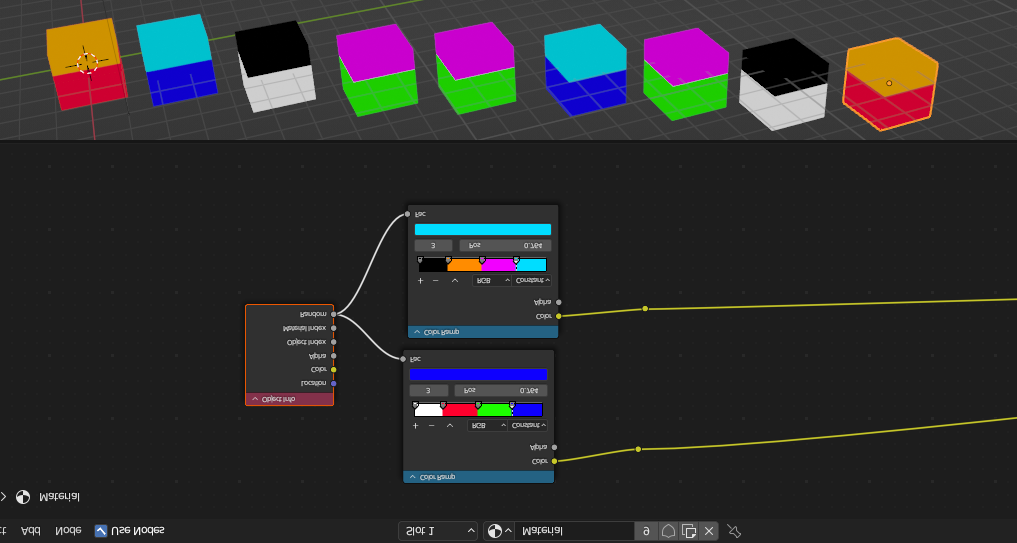The height and width of the screenshot is (543, 1017).
Task: Select the red stop on the color ramp
Action: pos(444,405)
